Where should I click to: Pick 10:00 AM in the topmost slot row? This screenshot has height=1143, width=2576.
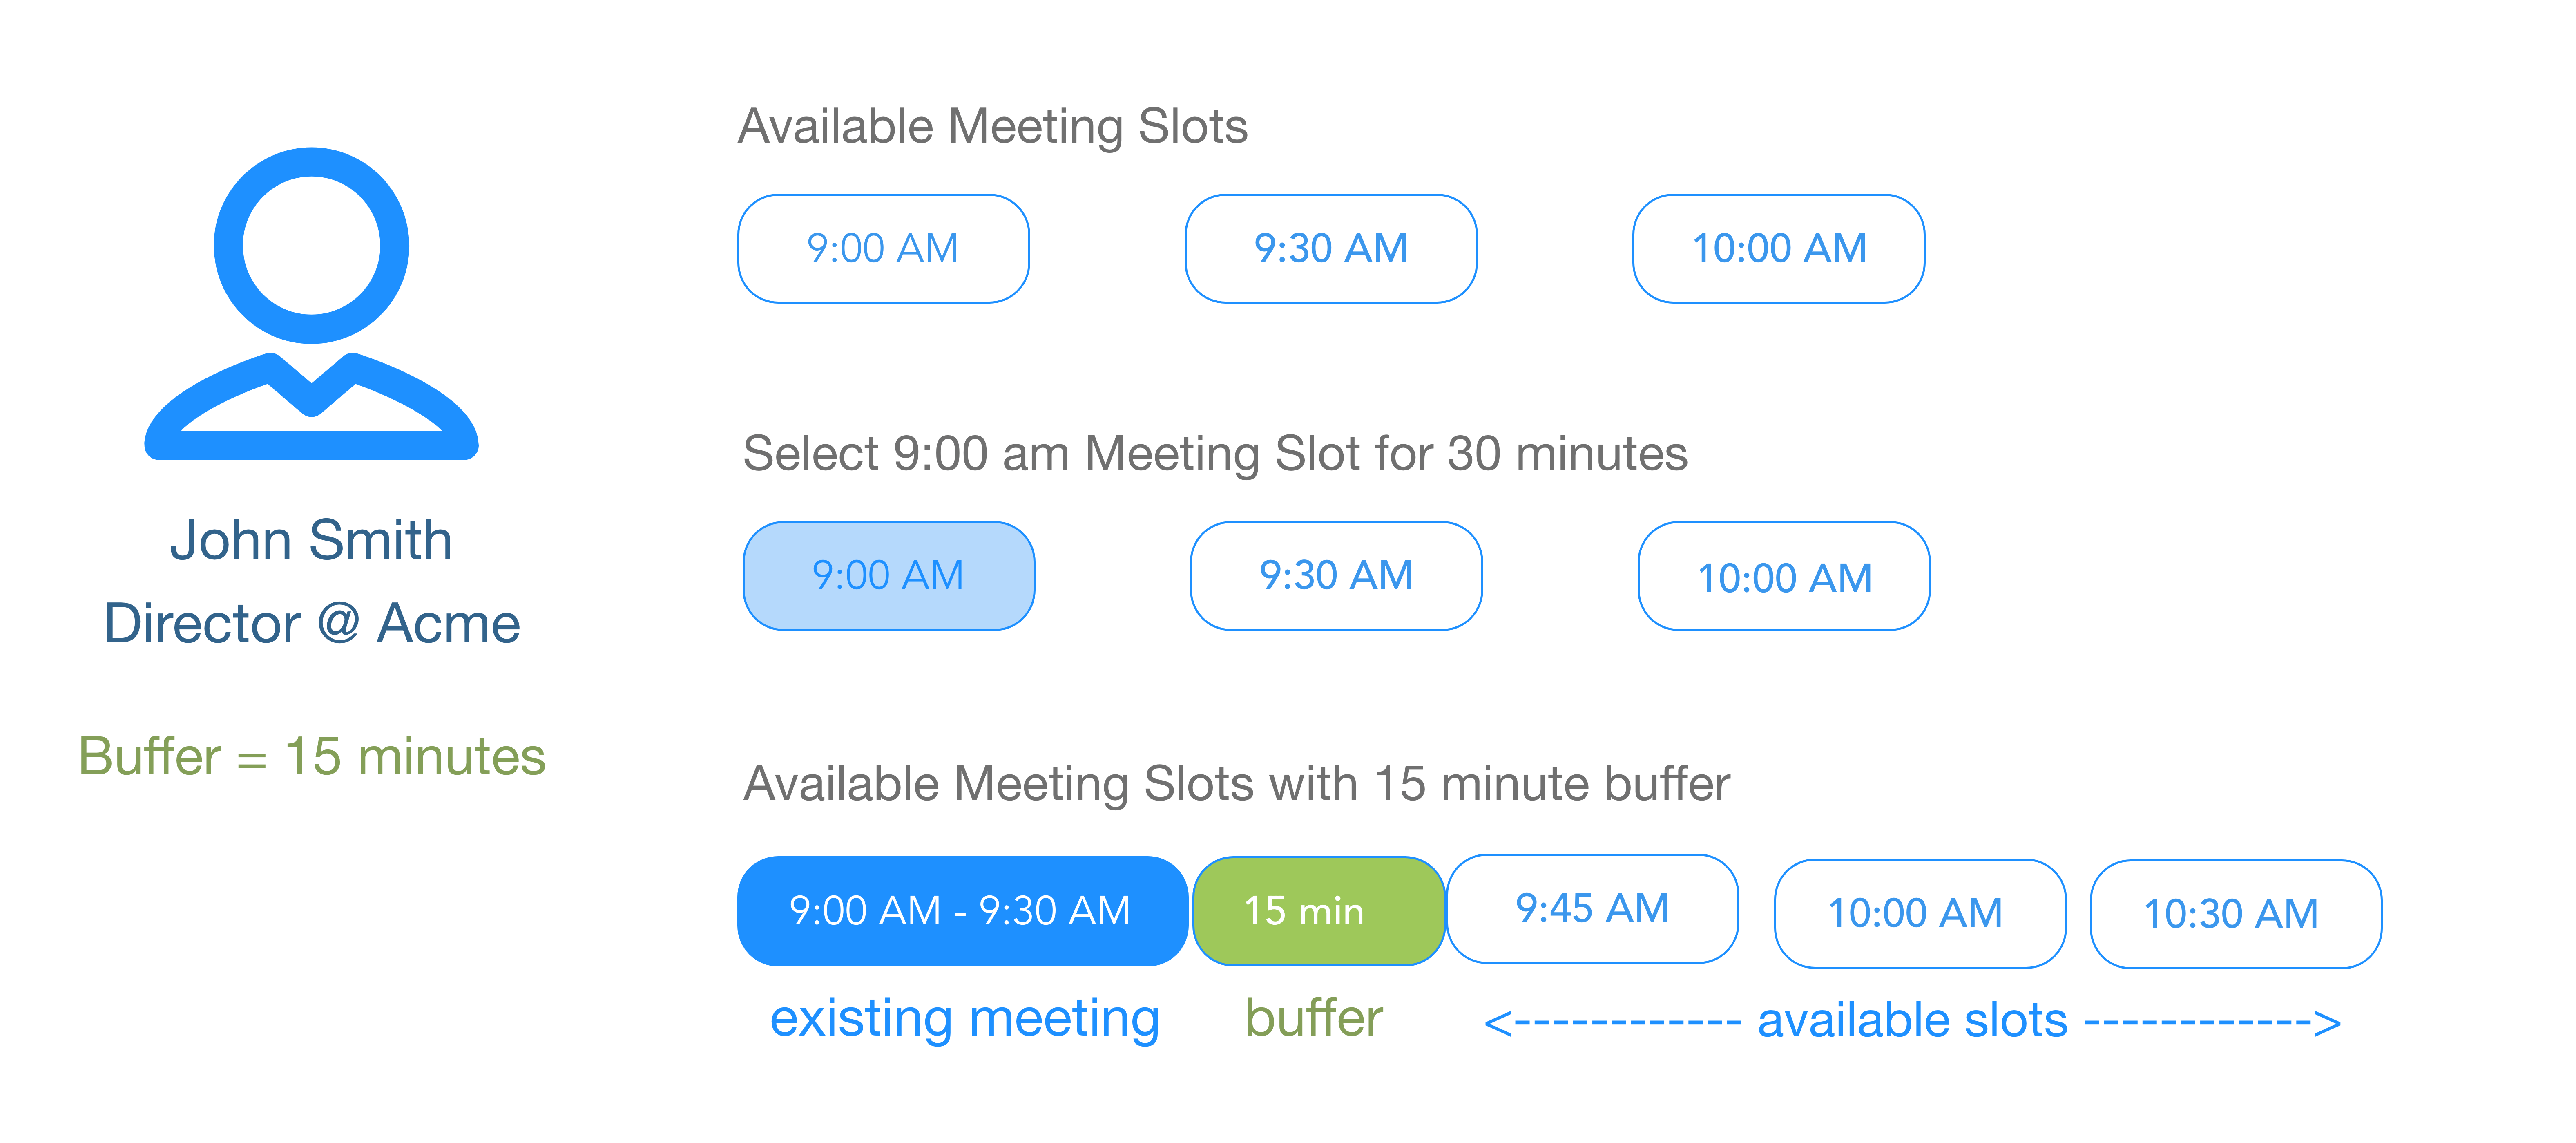[1778, 249]
